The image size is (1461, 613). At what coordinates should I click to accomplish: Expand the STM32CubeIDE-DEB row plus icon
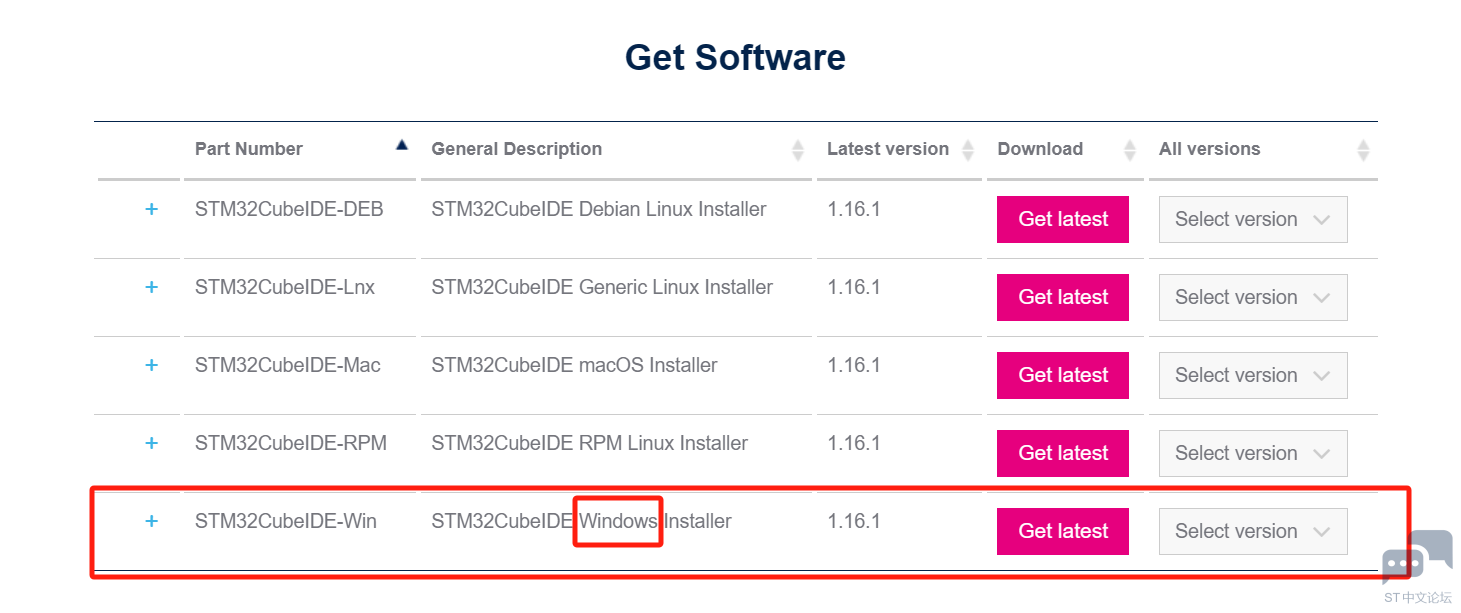click(x=151, y=209)
